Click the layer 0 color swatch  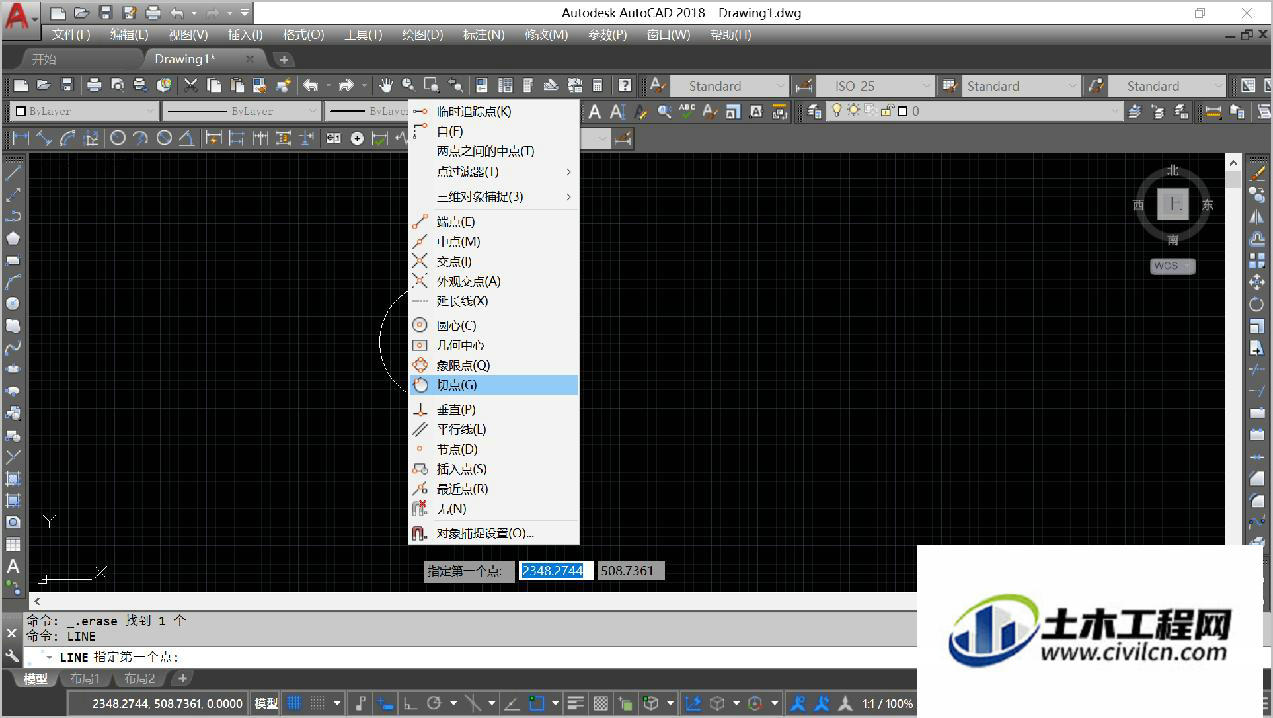(902, 112)
